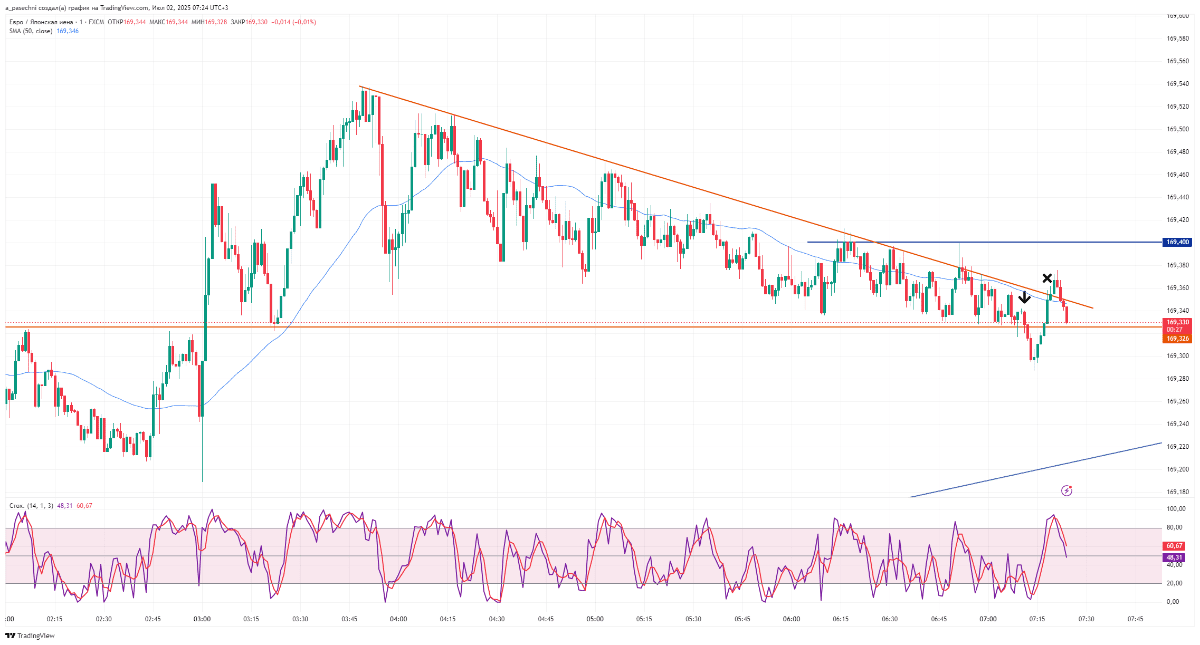Click the red 60,67 stochastic value label
The height and width of the screenshot is (645, 1200).
click(x=1175, y=545)
